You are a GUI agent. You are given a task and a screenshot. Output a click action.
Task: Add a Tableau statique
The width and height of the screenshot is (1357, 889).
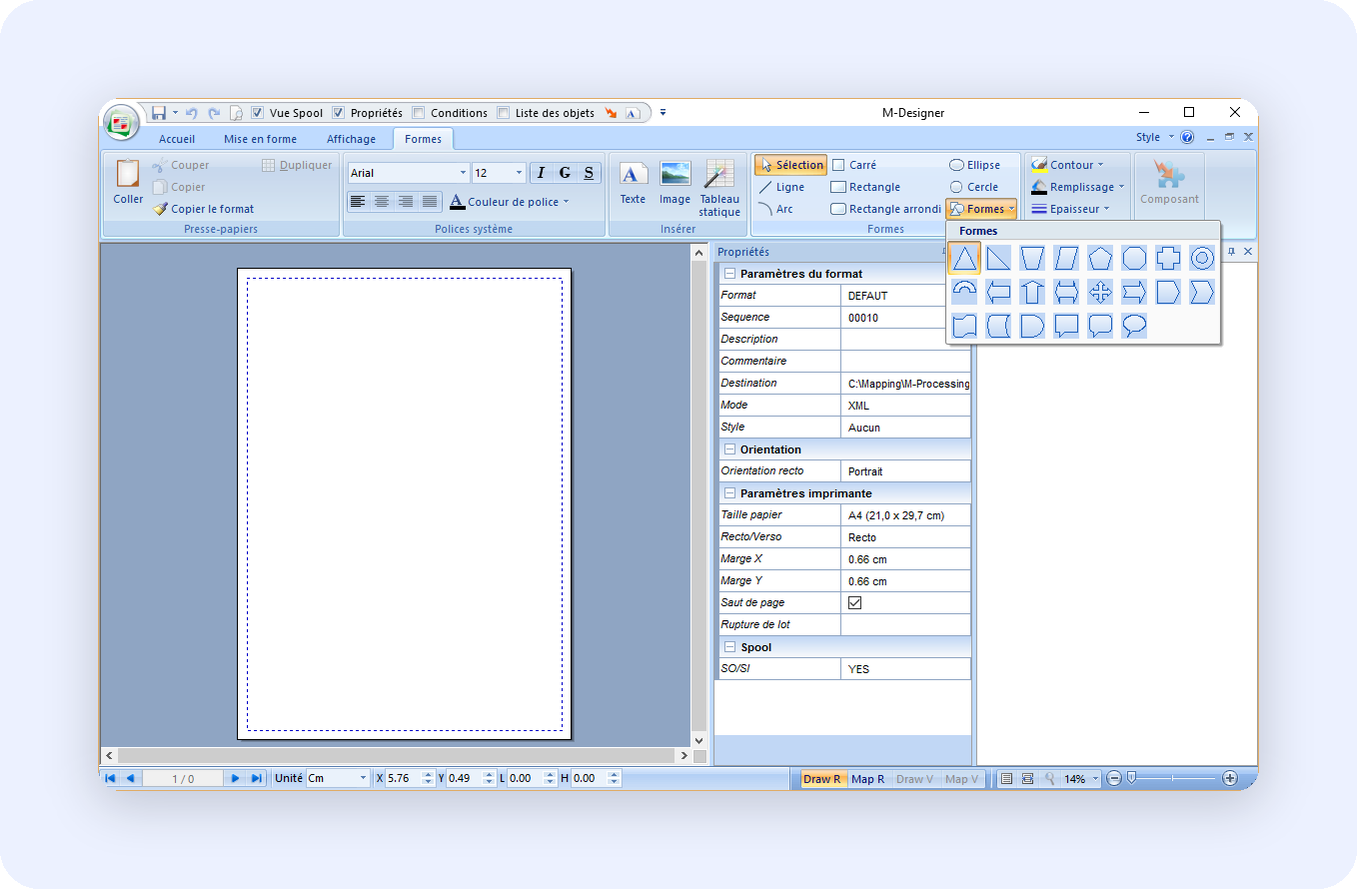point(719,189)
